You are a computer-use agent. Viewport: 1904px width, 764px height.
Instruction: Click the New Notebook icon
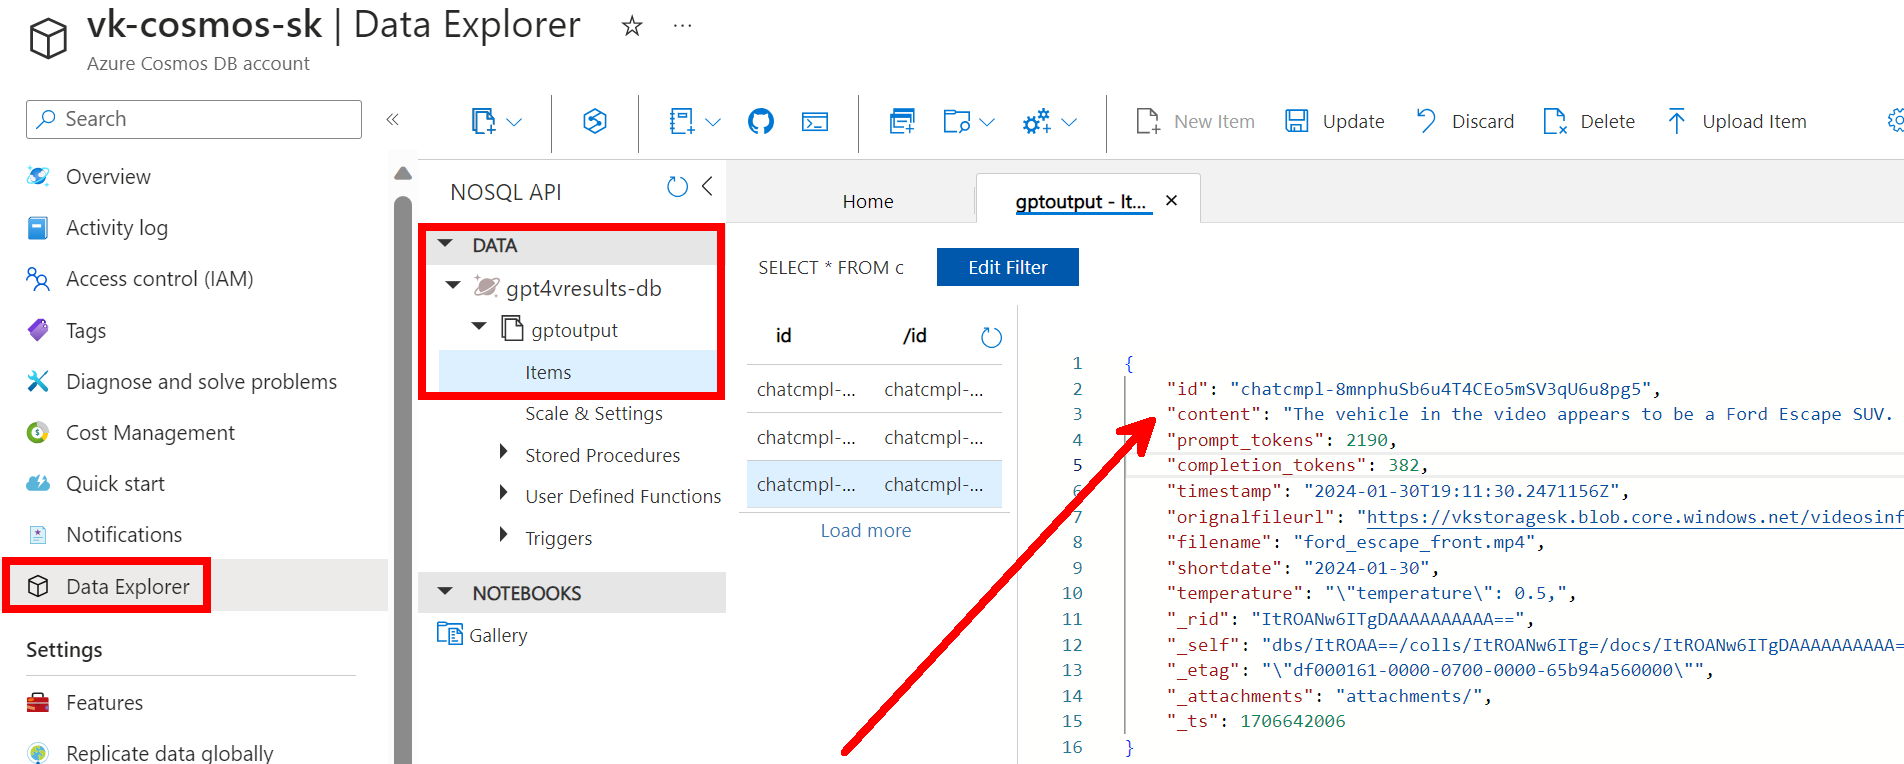tap(682, 122)
